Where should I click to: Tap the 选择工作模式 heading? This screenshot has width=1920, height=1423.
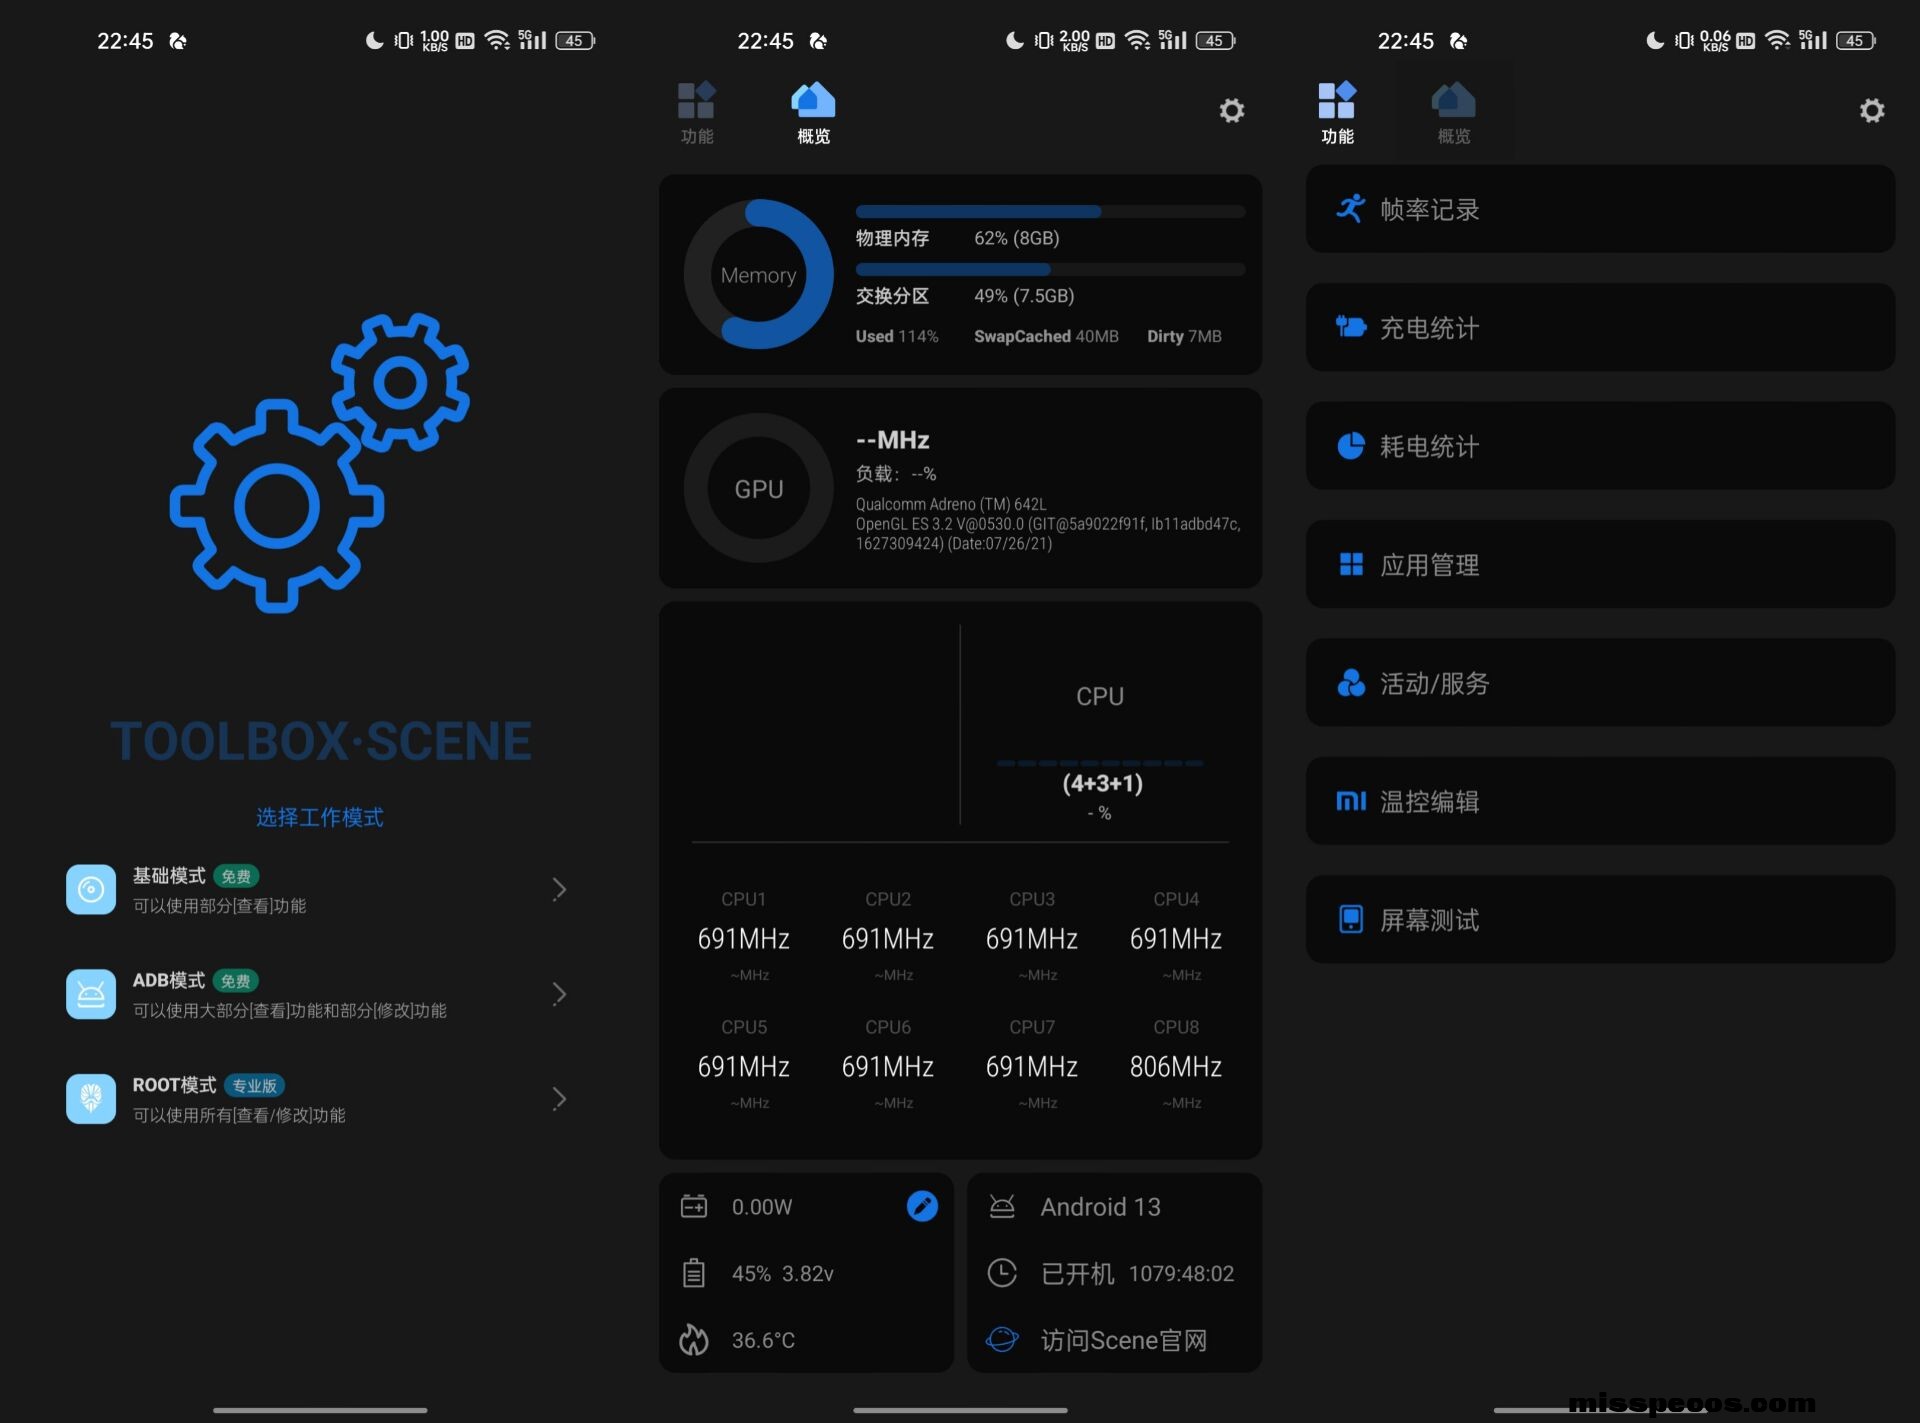pyautogui.click(x=320, y=817)
